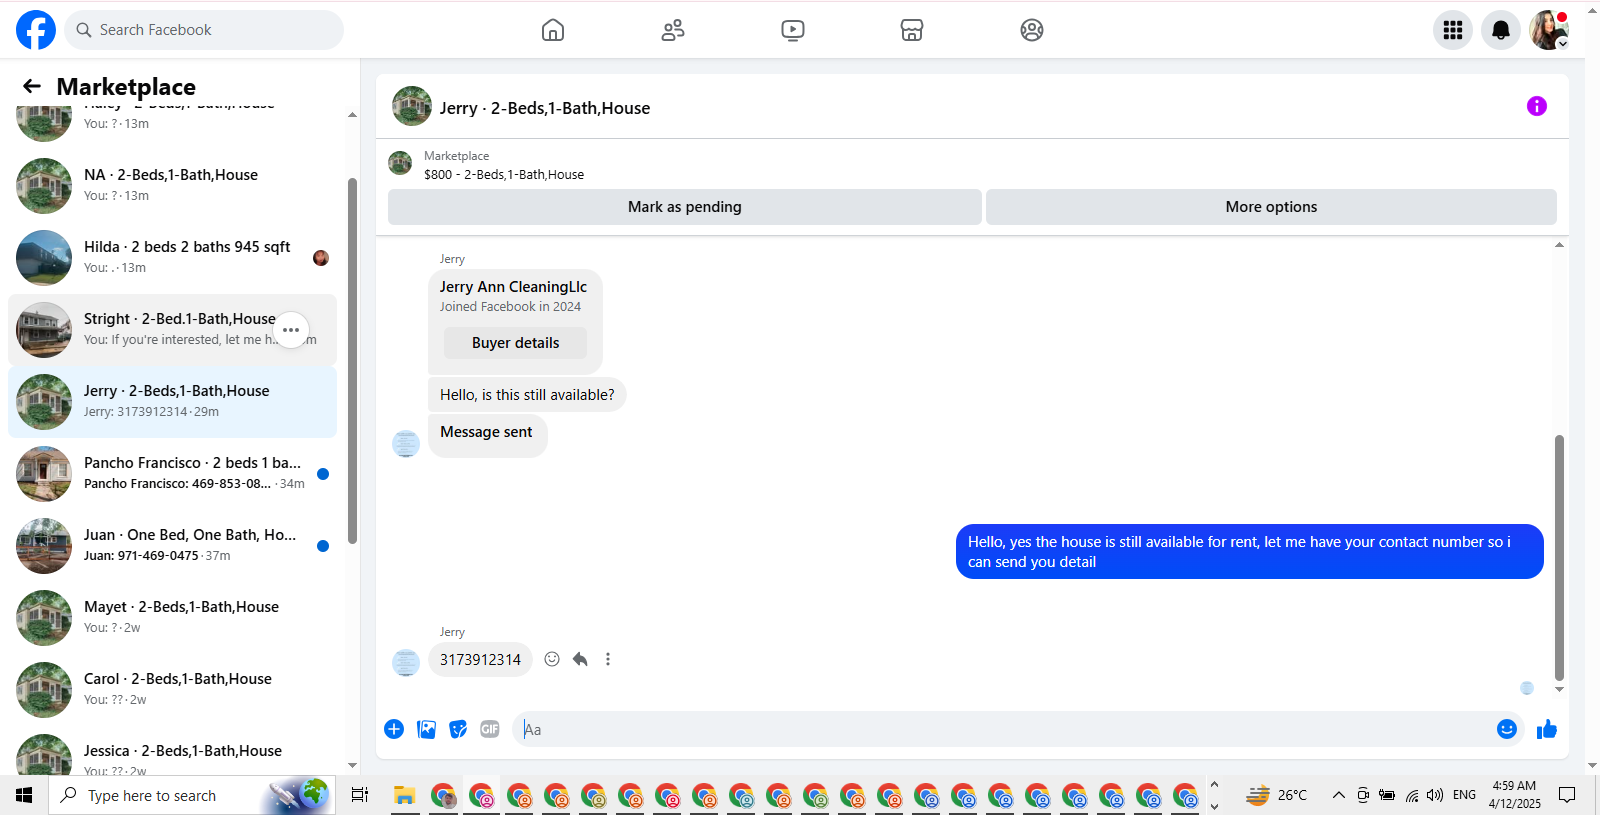1600x815 pixels.
Task: Switch the ENG input language indicator
Action: (1464, 795)
